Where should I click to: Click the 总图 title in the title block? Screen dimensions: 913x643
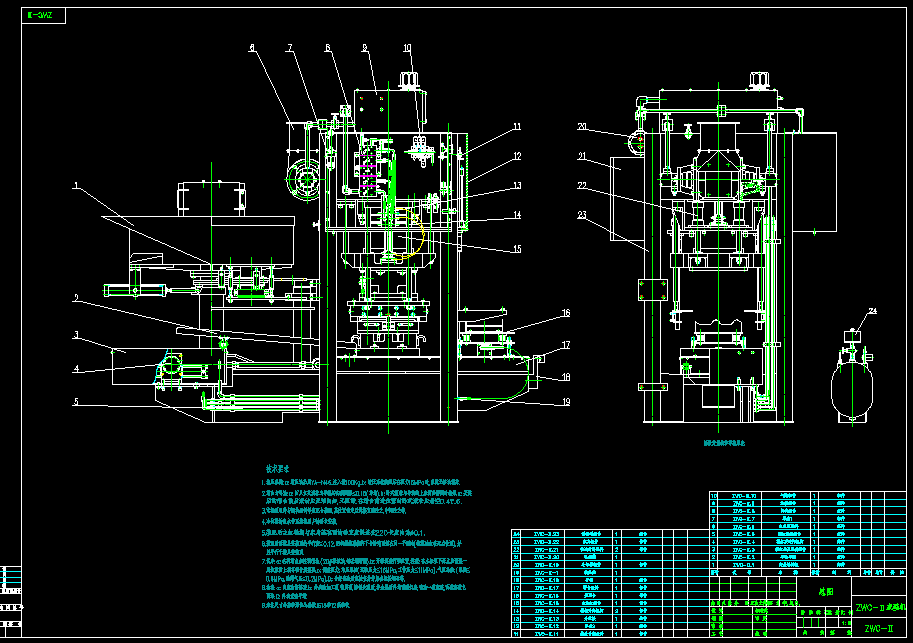tap(826, 592)
